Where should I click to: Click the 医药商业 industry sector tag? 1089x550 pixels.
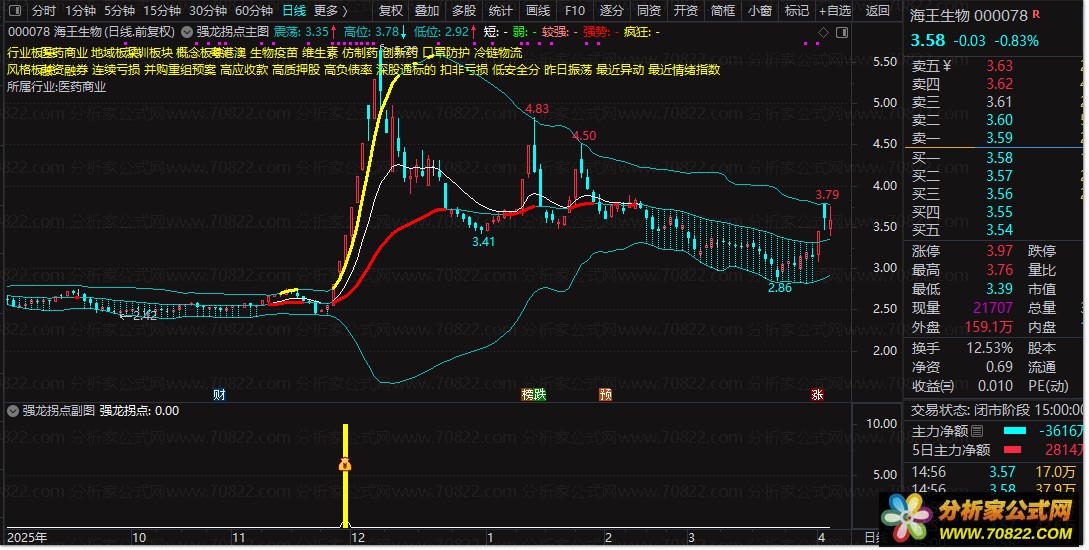click(x=65, y=53)
